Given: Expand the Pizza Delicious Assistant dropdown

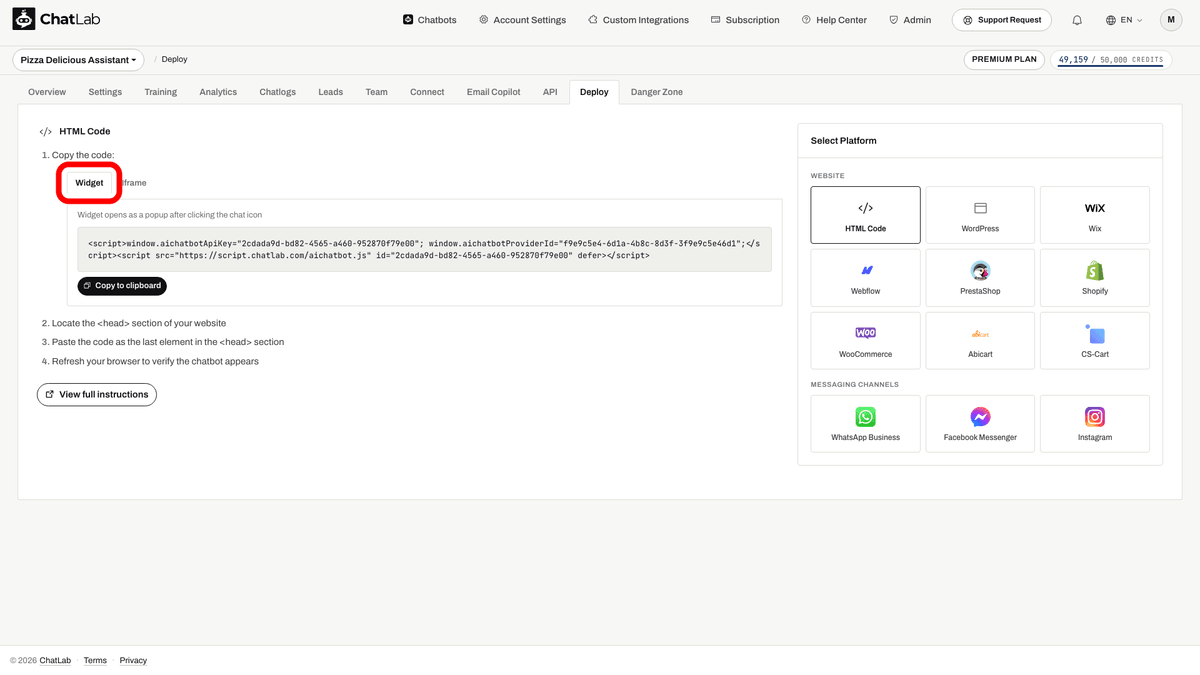Looking at the screenshot, I should 79,60.
